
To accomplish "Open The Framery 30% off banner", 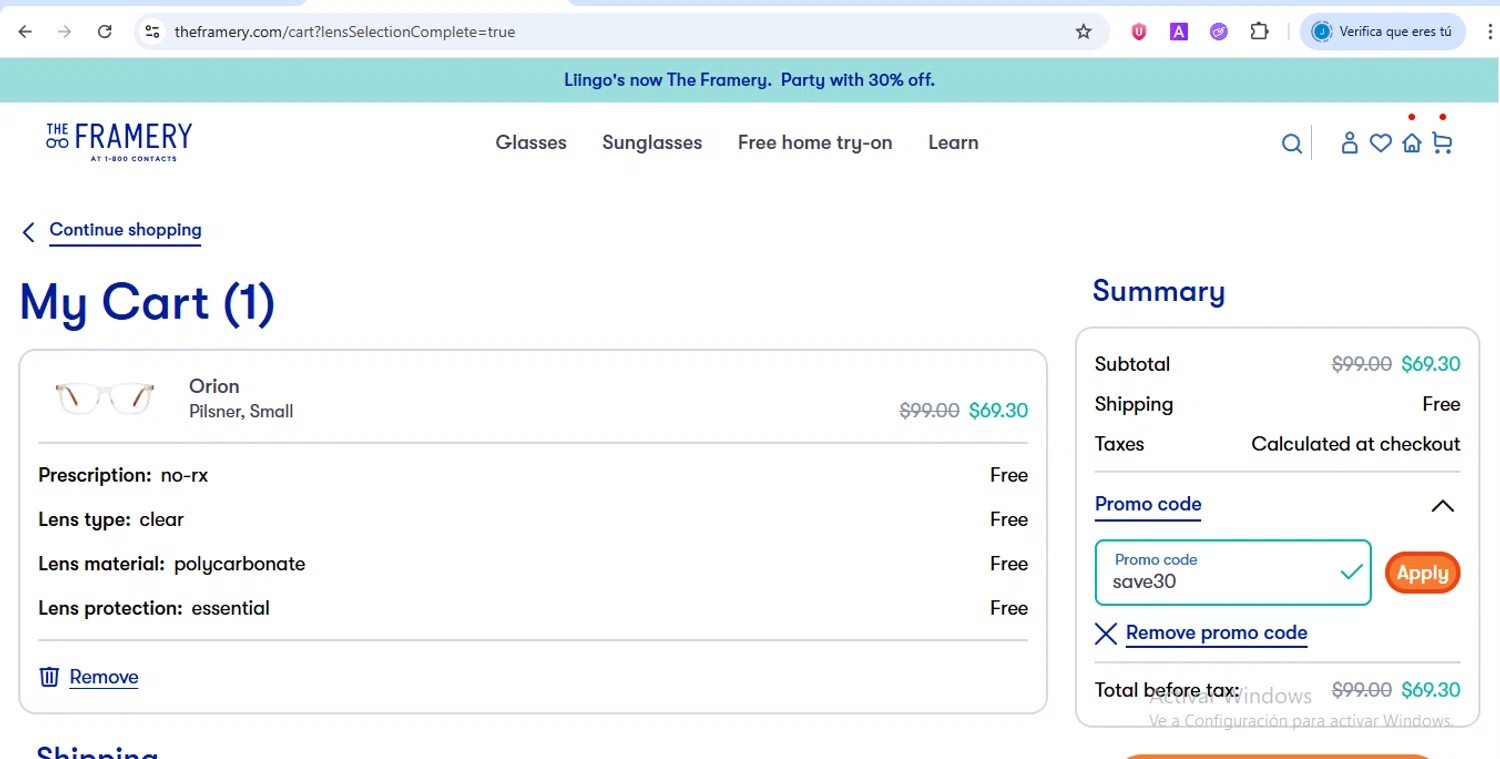I will pos(750,80).
